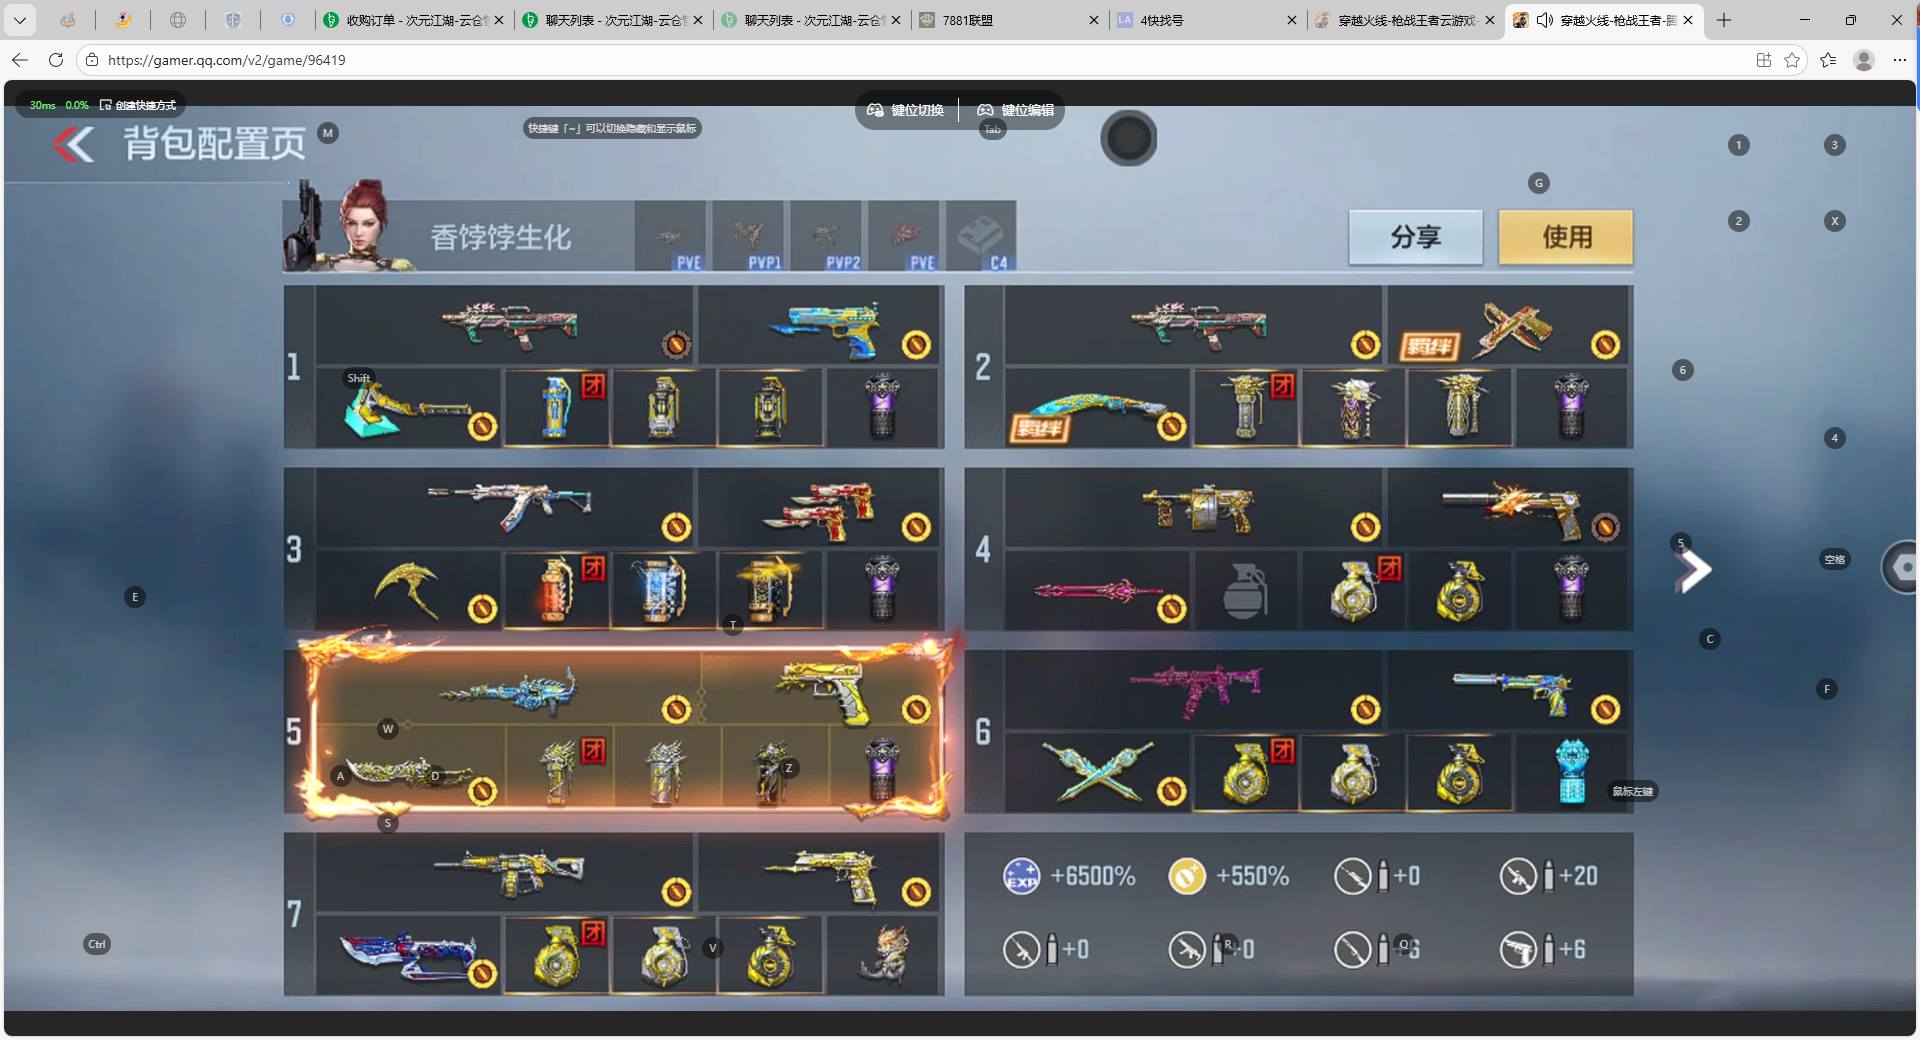Click the 使用 use button

pos(1566,237)
